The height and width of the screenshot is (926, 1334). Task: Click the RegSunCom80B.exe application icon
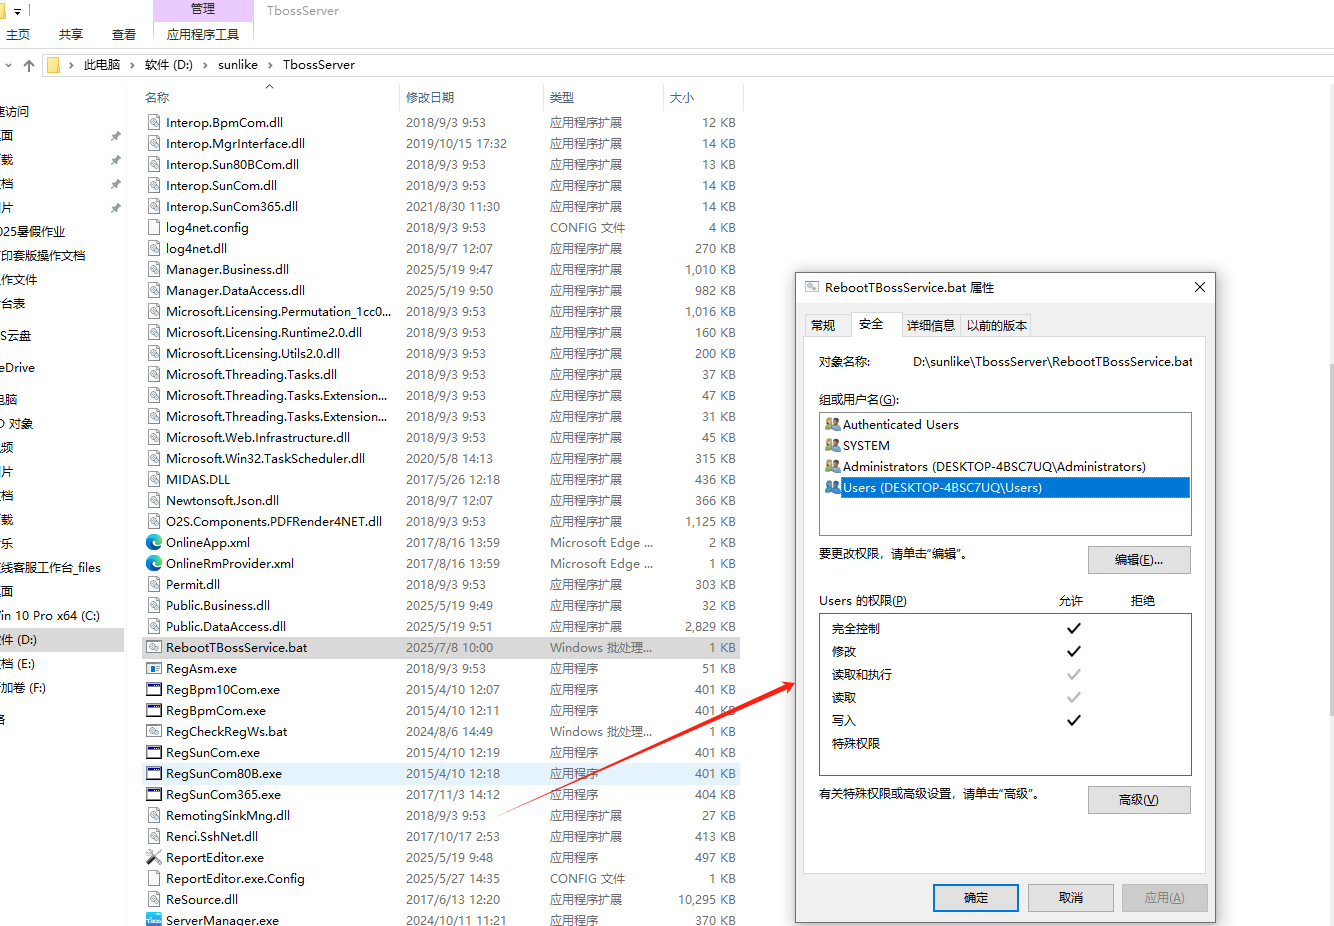(154, 774)
